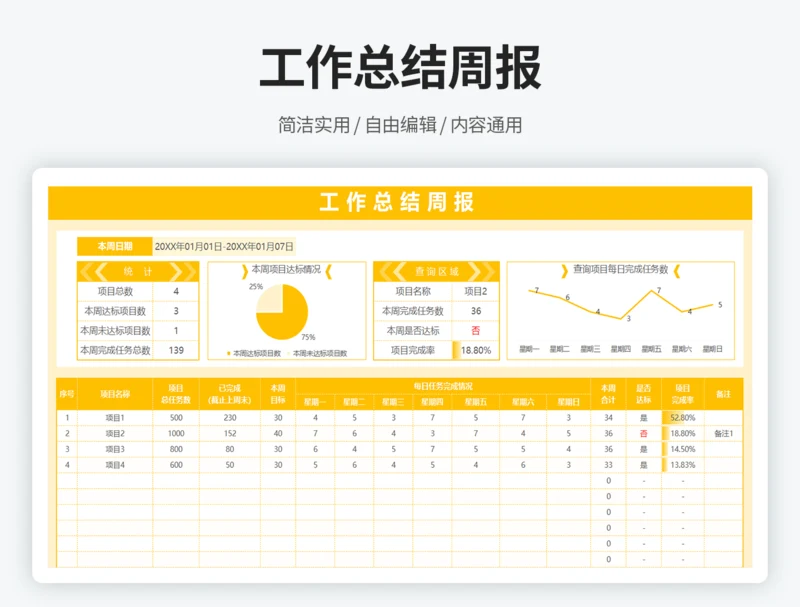Click the 52.80% completion rate cell for 项目1
Image resolution: width=800 pixels, height=607 pixels.
click(x=682, y=418)
